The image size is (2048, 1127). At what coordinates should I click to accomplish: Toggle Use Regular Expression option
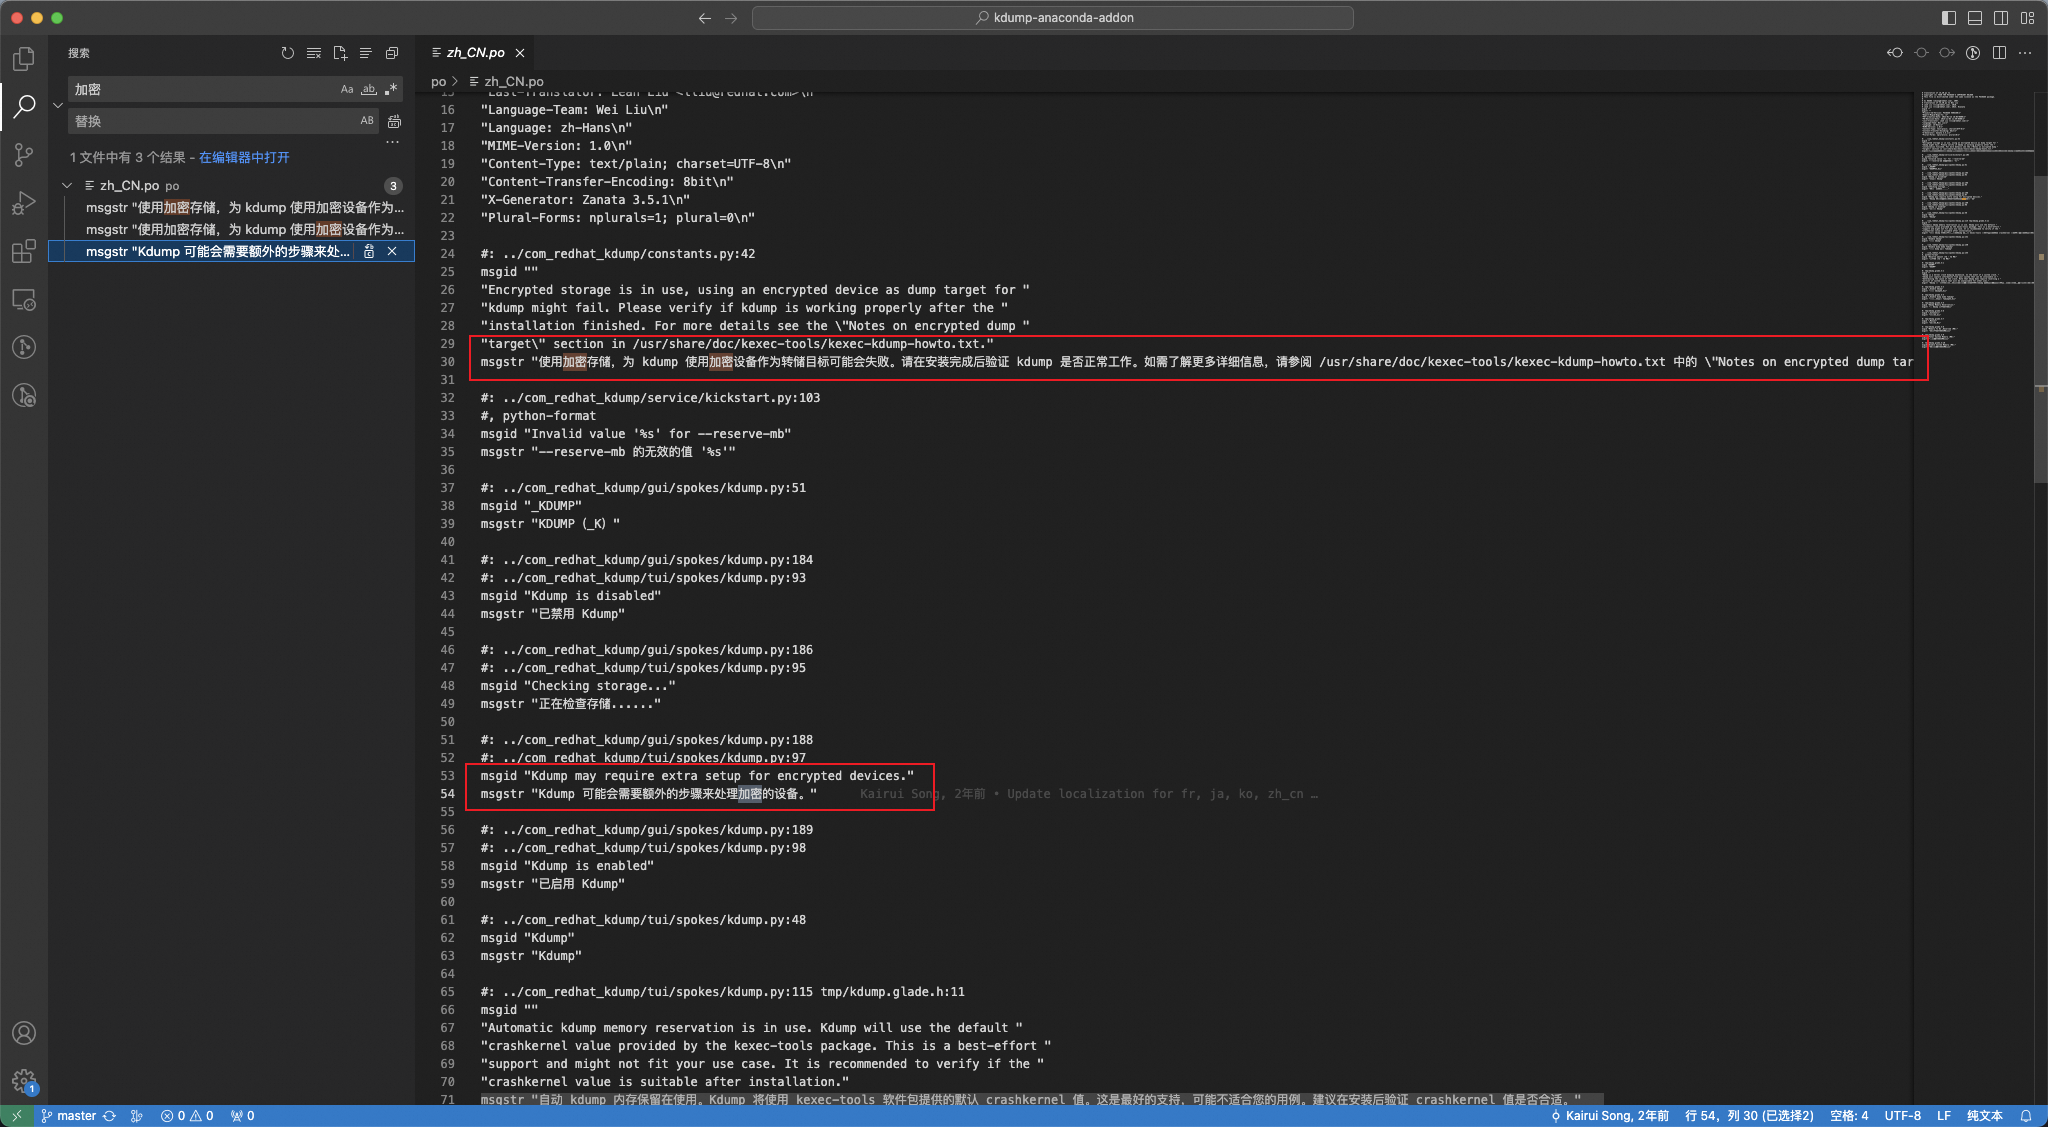(391, 89)
